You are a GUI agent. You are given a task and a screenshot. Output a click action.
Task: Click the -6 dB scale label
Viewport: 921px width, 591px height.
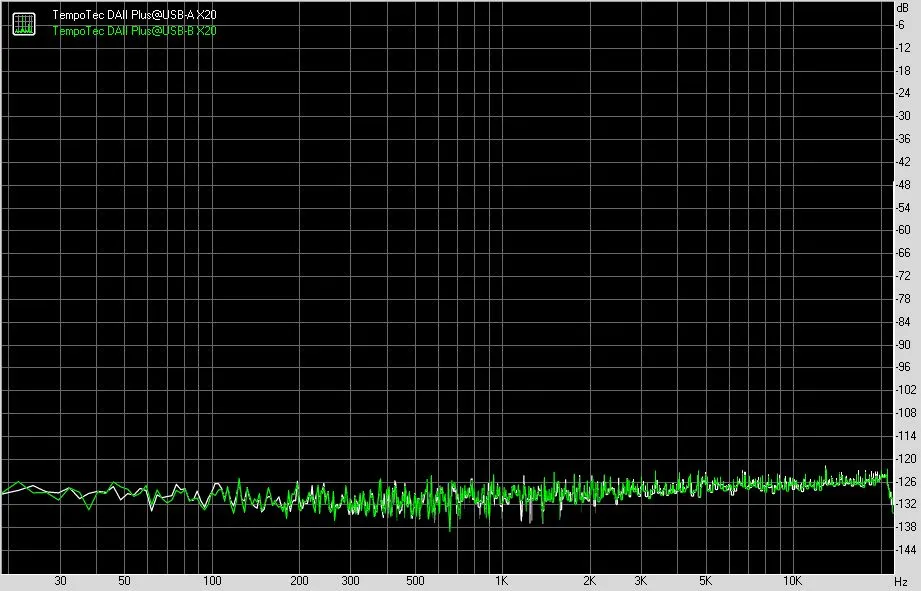(901, 25)
